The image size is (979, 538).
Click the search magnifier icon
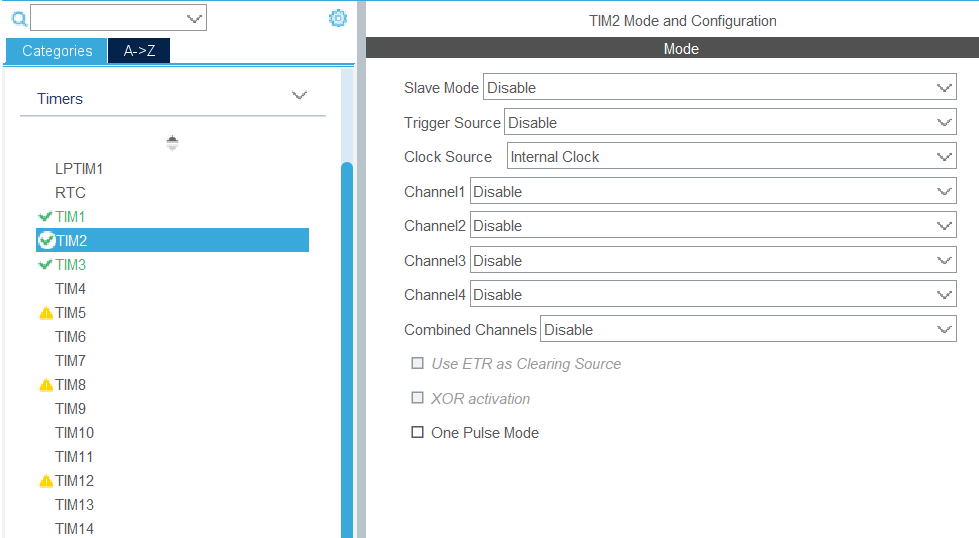[x=18, y=18]
